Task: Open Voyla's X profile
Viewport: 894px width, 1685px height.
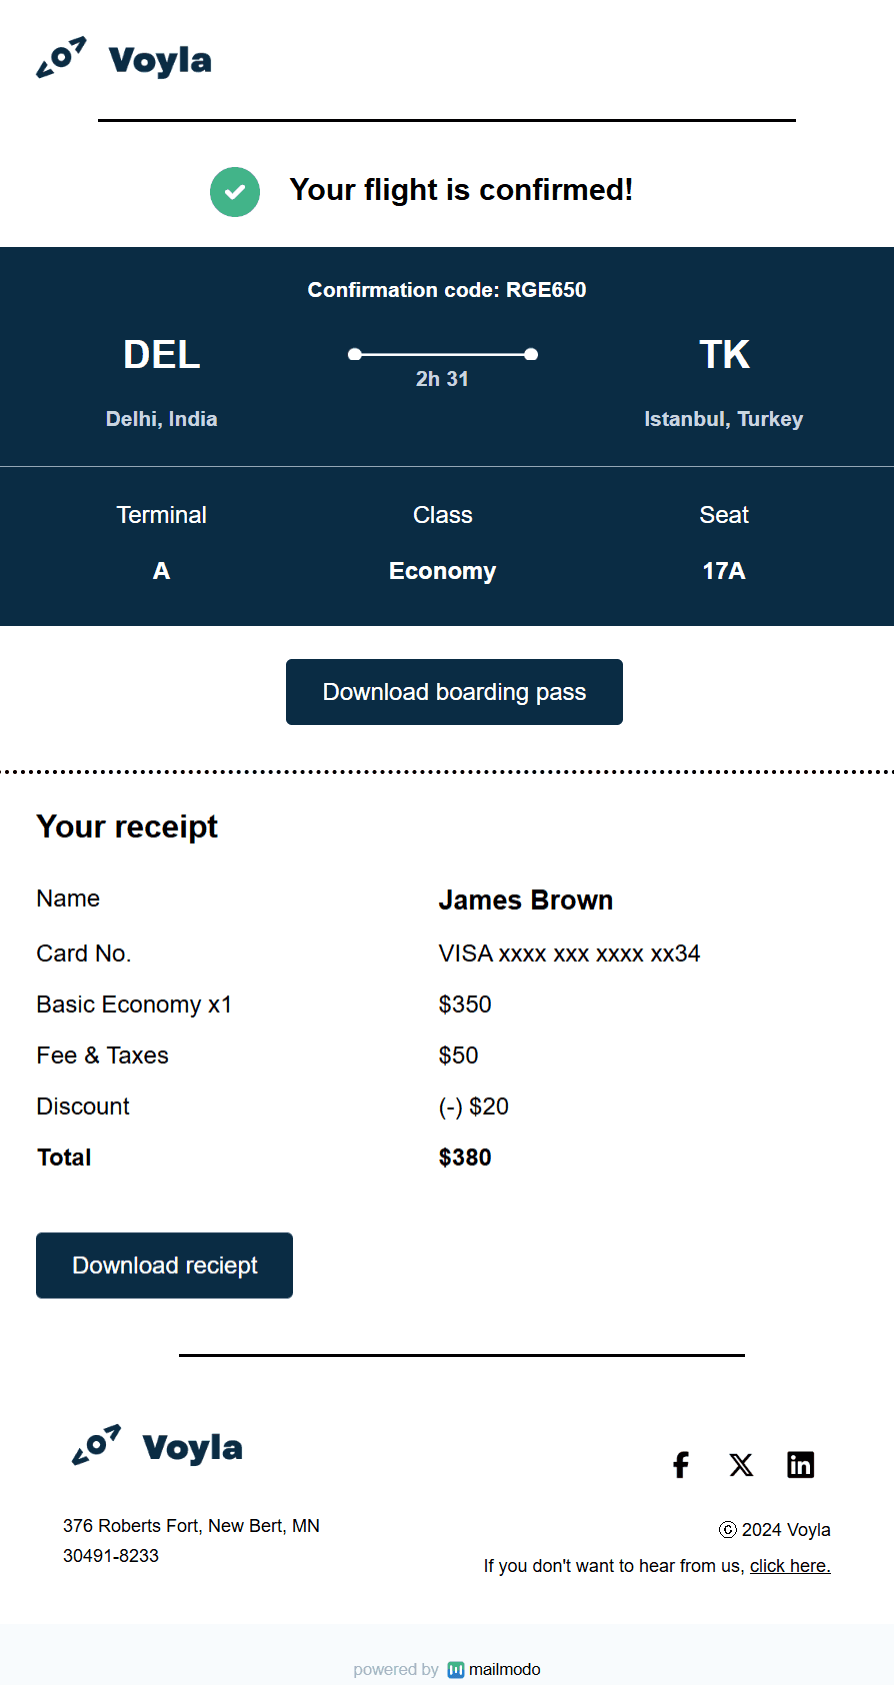Action: click(x=741, y=1465)
